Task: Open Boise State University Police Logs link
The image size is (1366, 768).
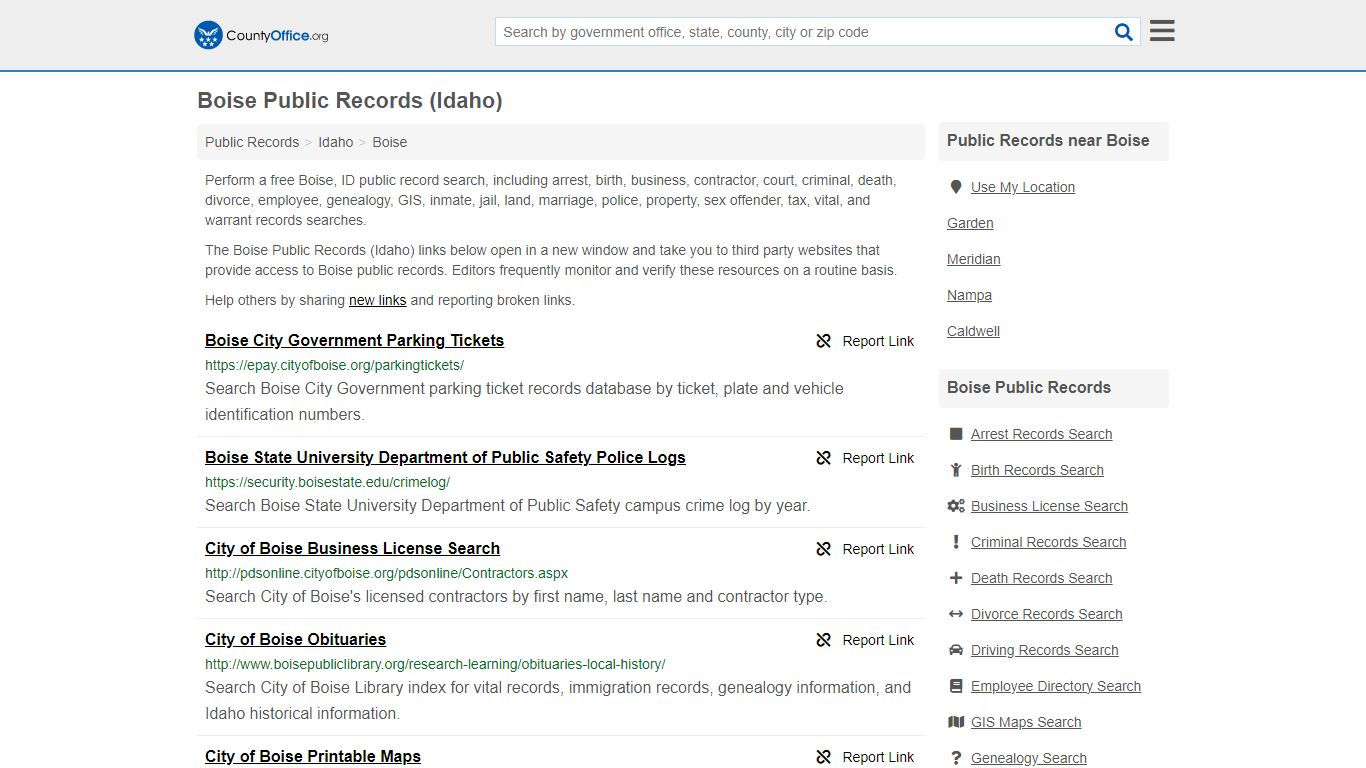Action: [x=445, y=457]
